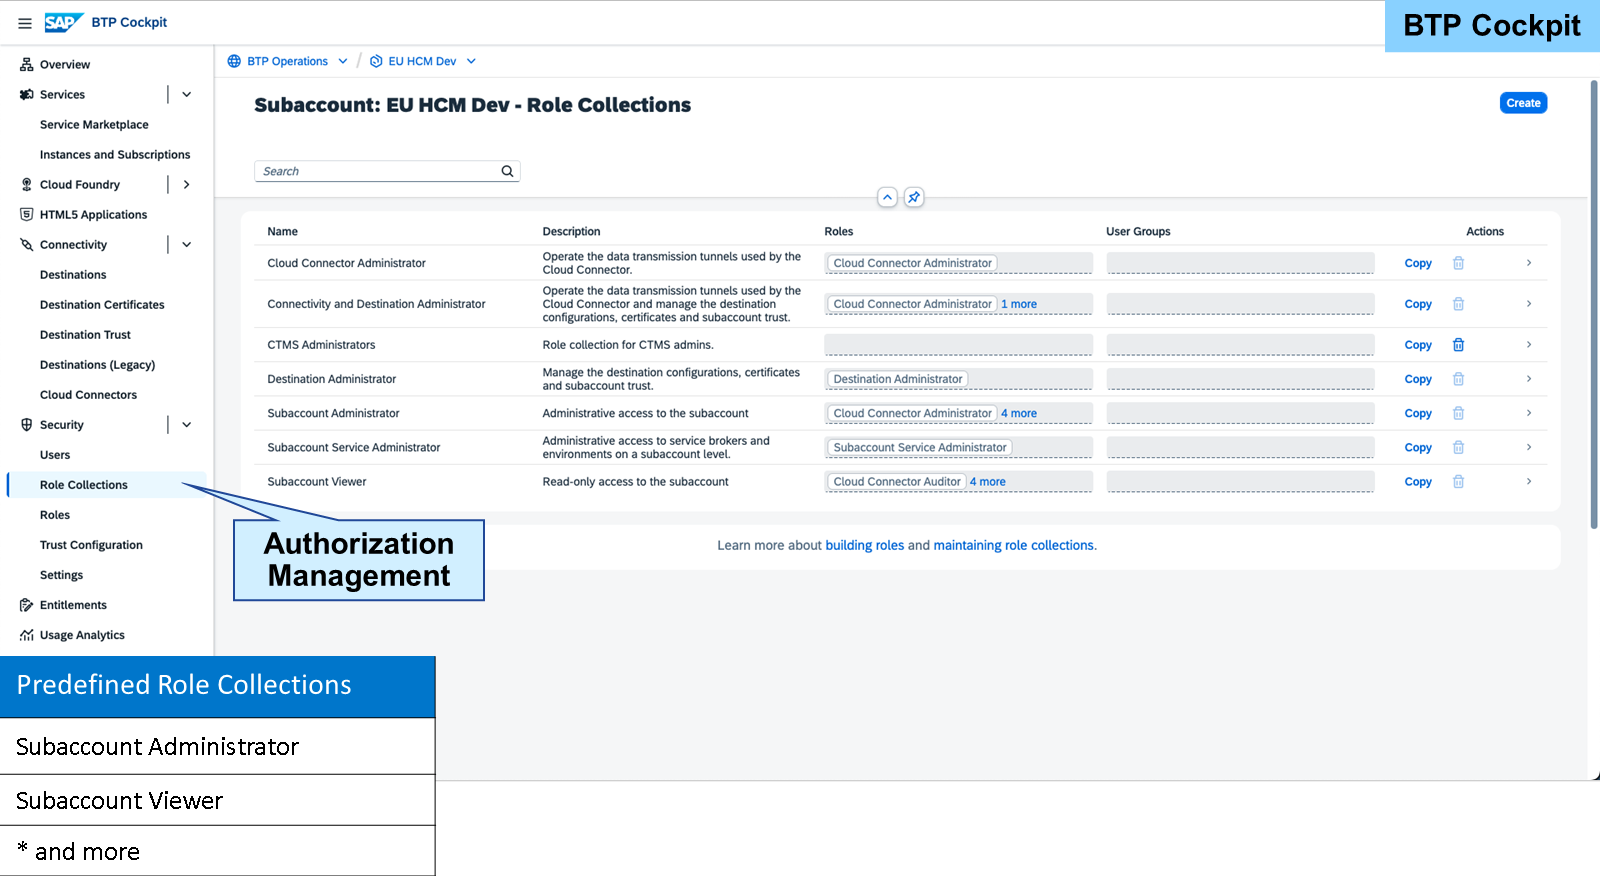Open Trust Configuration page

91,545
